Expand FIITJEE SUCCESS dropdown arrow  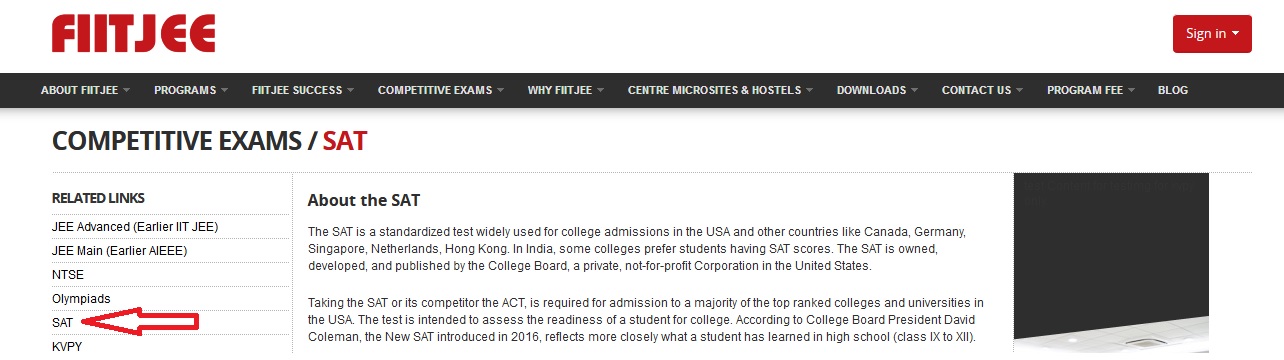point(350,90)
